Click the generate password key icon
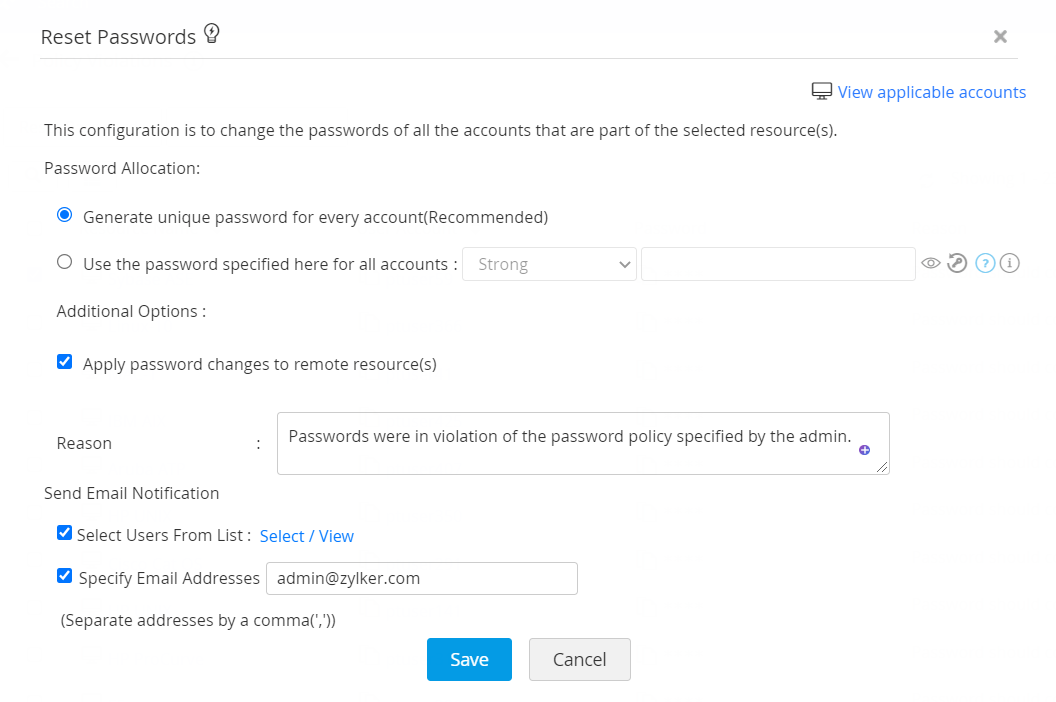 (957, 264)
